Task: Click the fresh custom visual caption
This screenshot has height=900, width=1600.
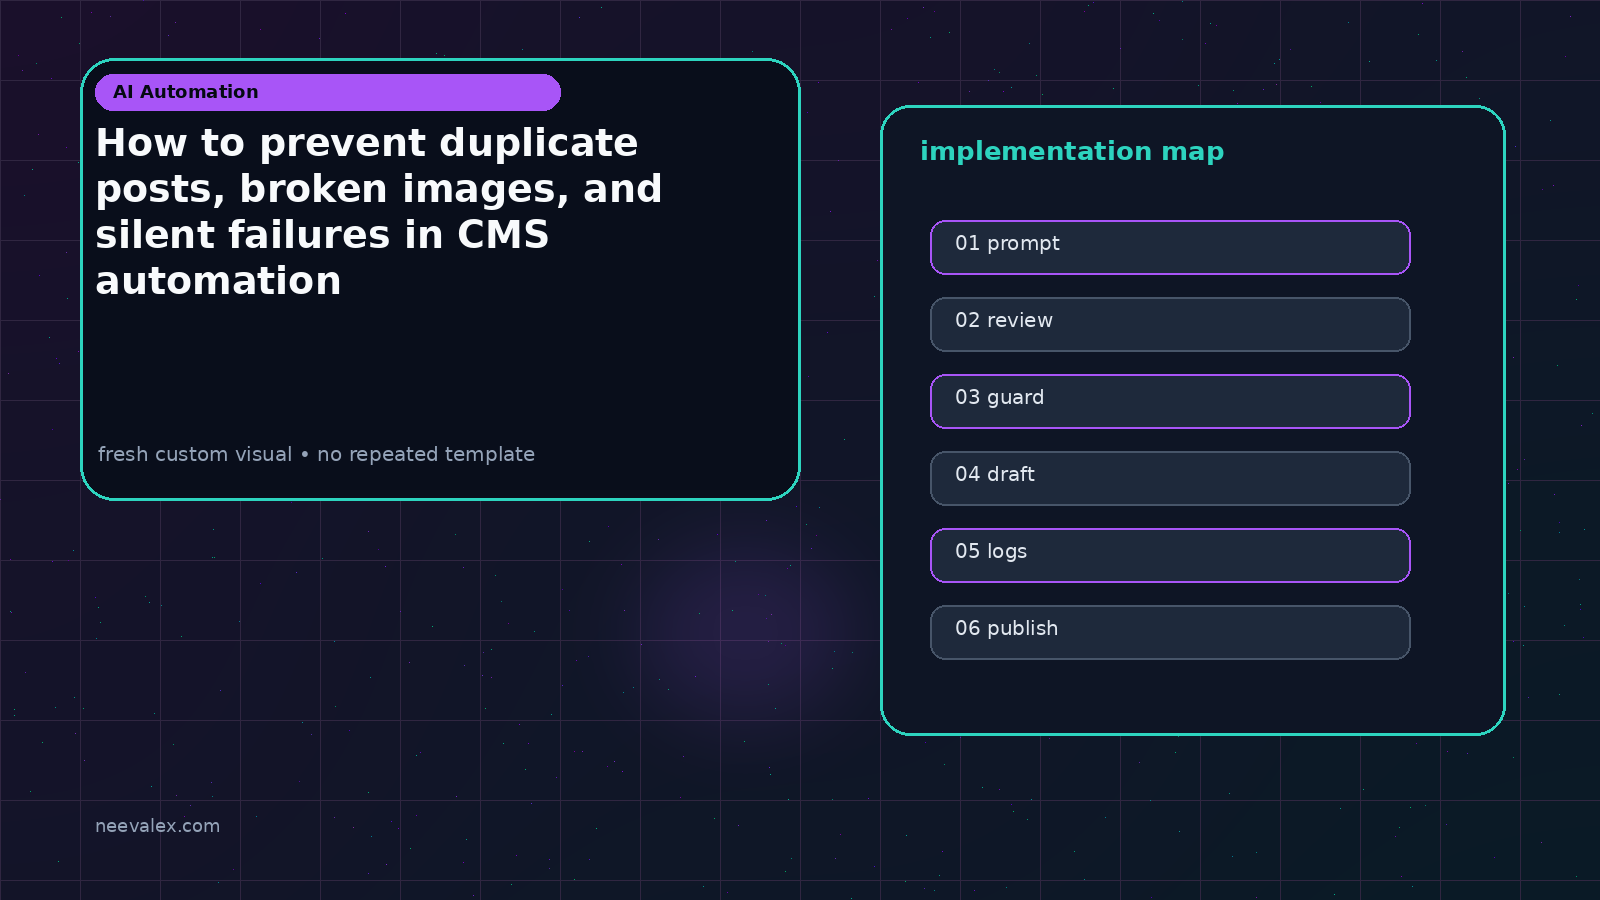Action: [316, 454]
